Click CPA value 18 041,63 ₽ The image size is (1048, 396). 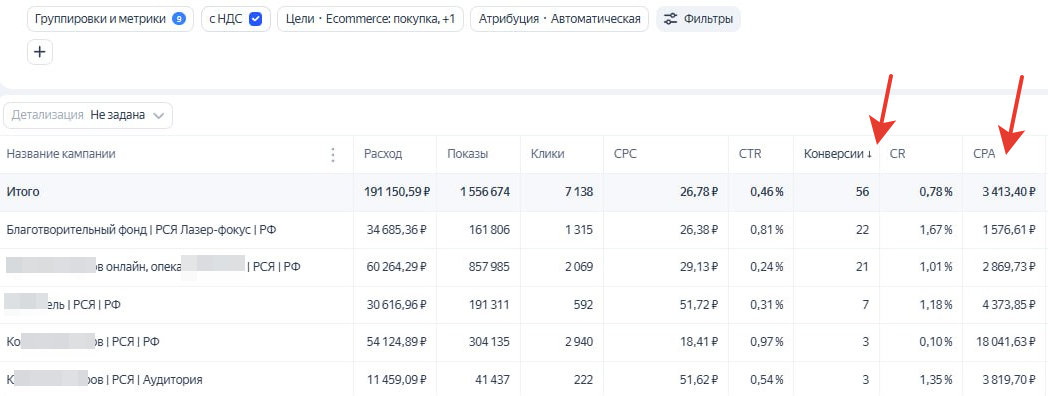pyautogui.click(x=1006, y=342)
